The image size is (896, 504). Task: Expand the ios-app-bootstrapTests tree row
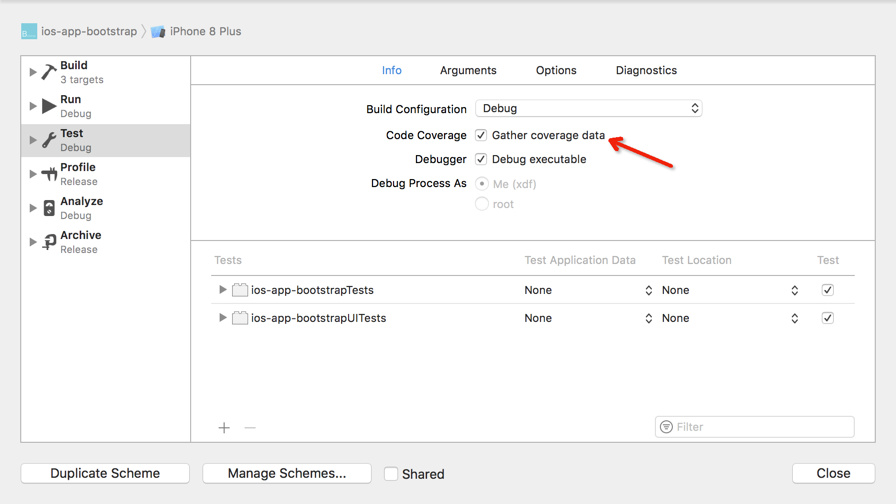click(x=223, y=290)
